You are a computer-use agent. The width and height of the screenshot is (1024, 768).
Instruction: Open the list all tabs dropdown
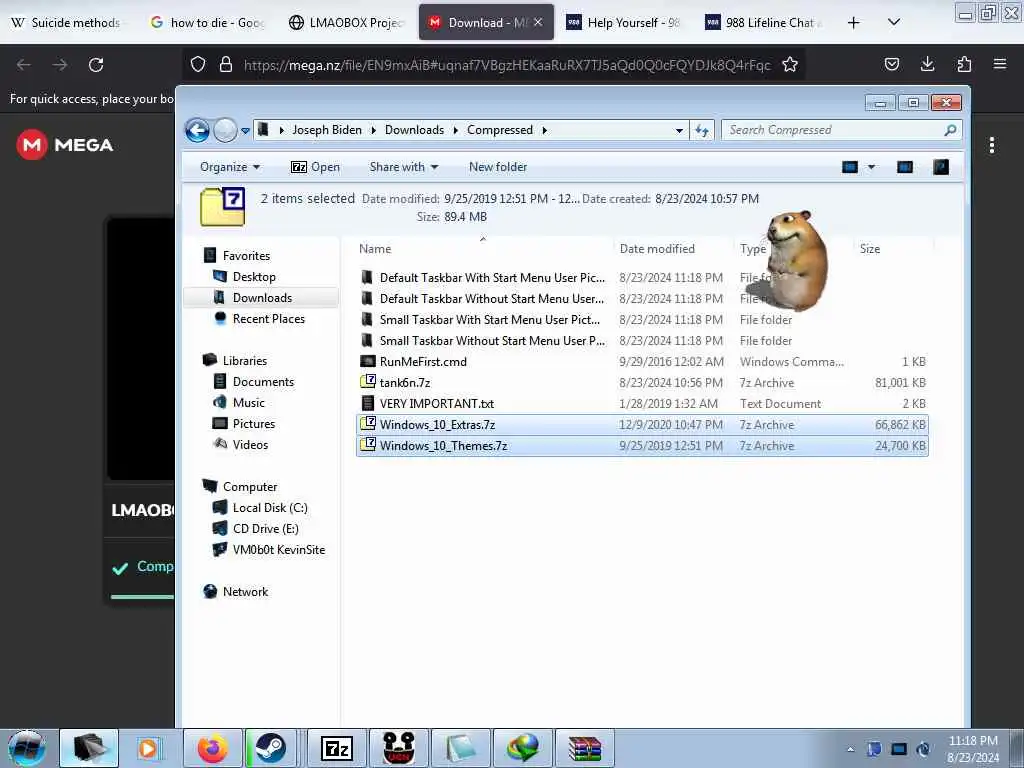894,22
